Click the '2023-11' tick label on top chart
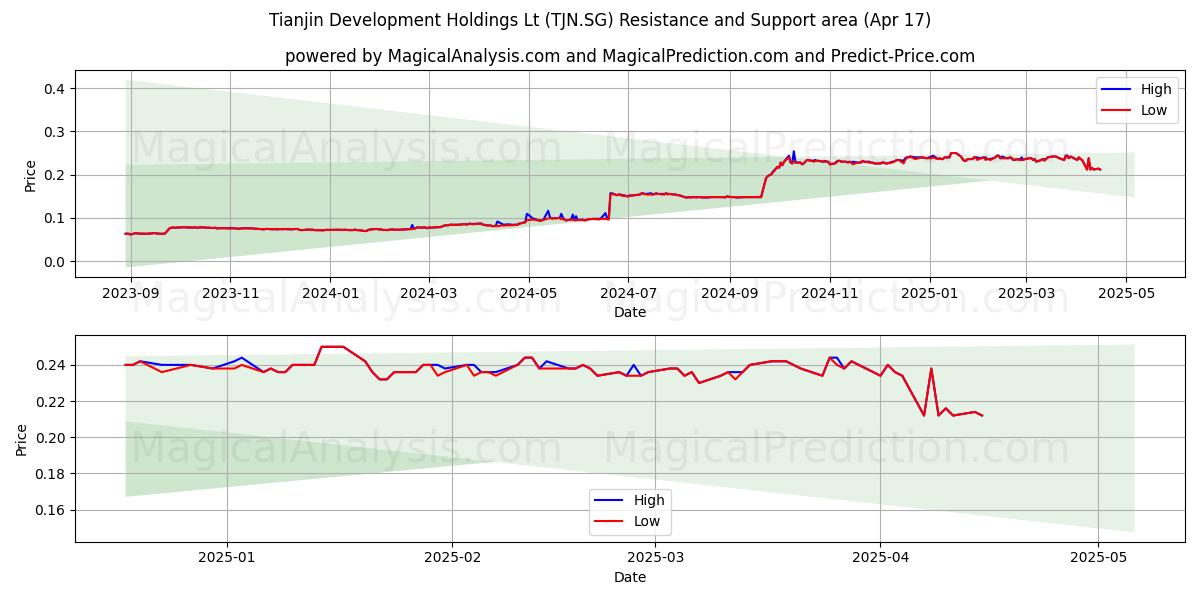This screenshot has width=1200, height=600. tap(230, 294)
